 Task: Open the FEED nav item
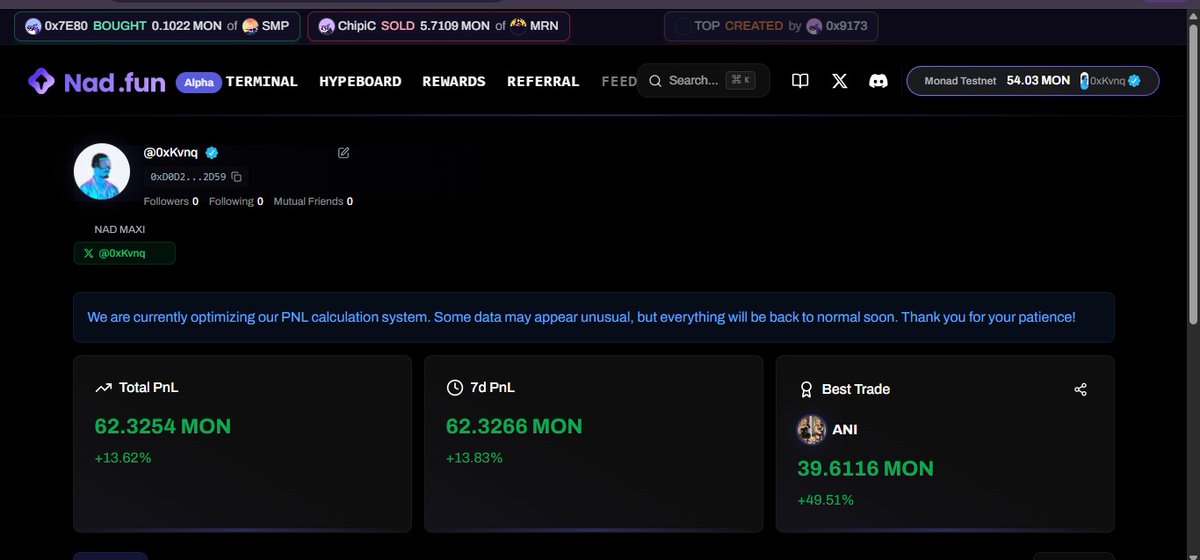[x=619, y=81]
